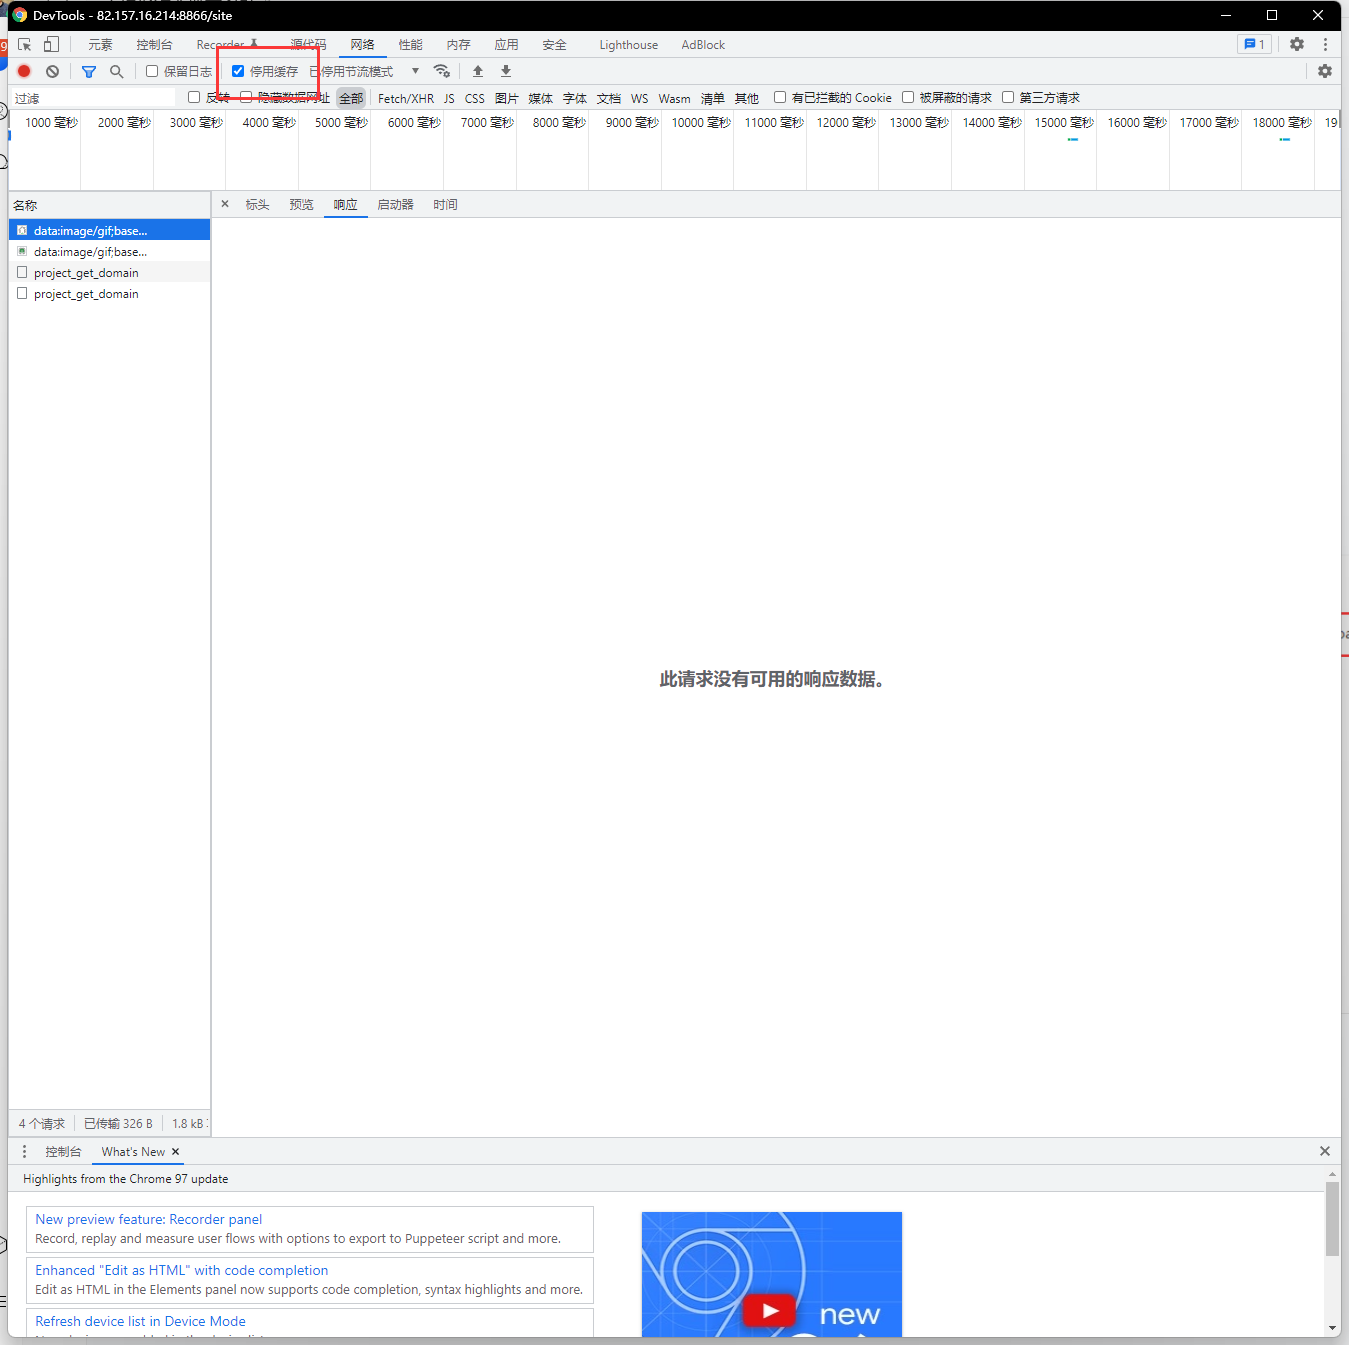The width and height of the screenshot is (1349, 1345).
Task: Close the request details pane
Action: point(225,204)
